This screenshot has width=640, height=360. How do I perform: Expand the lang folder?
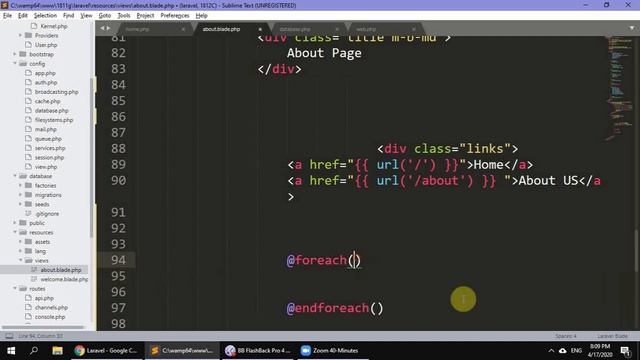[x=20, y=251]
